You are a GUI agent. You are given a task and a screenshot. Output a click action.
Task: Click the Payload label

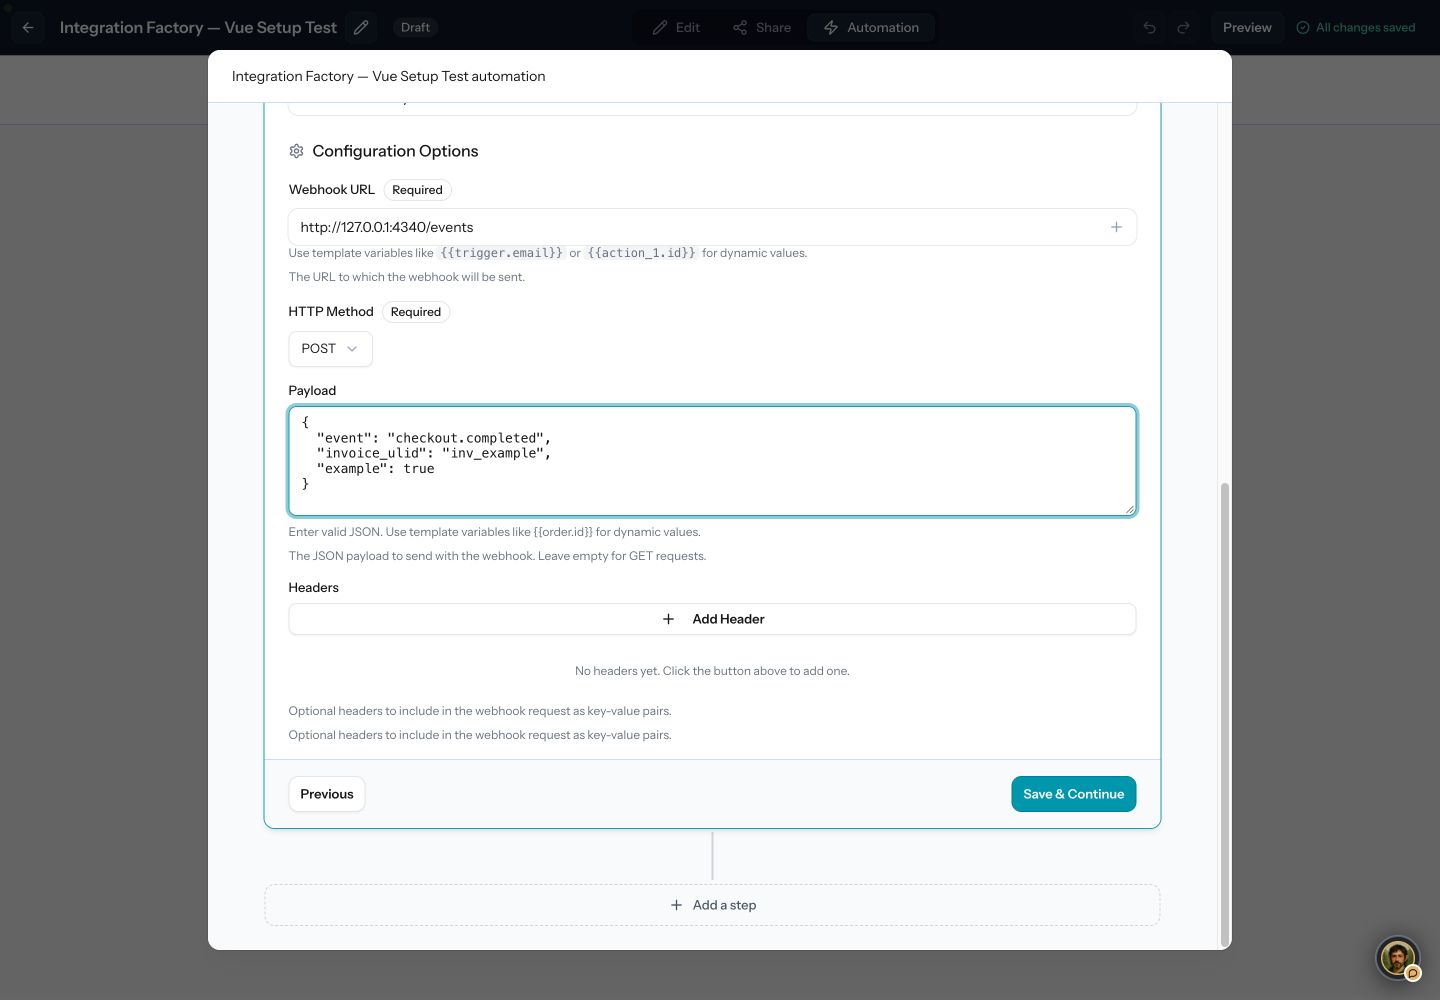click(x=312, y=391)
